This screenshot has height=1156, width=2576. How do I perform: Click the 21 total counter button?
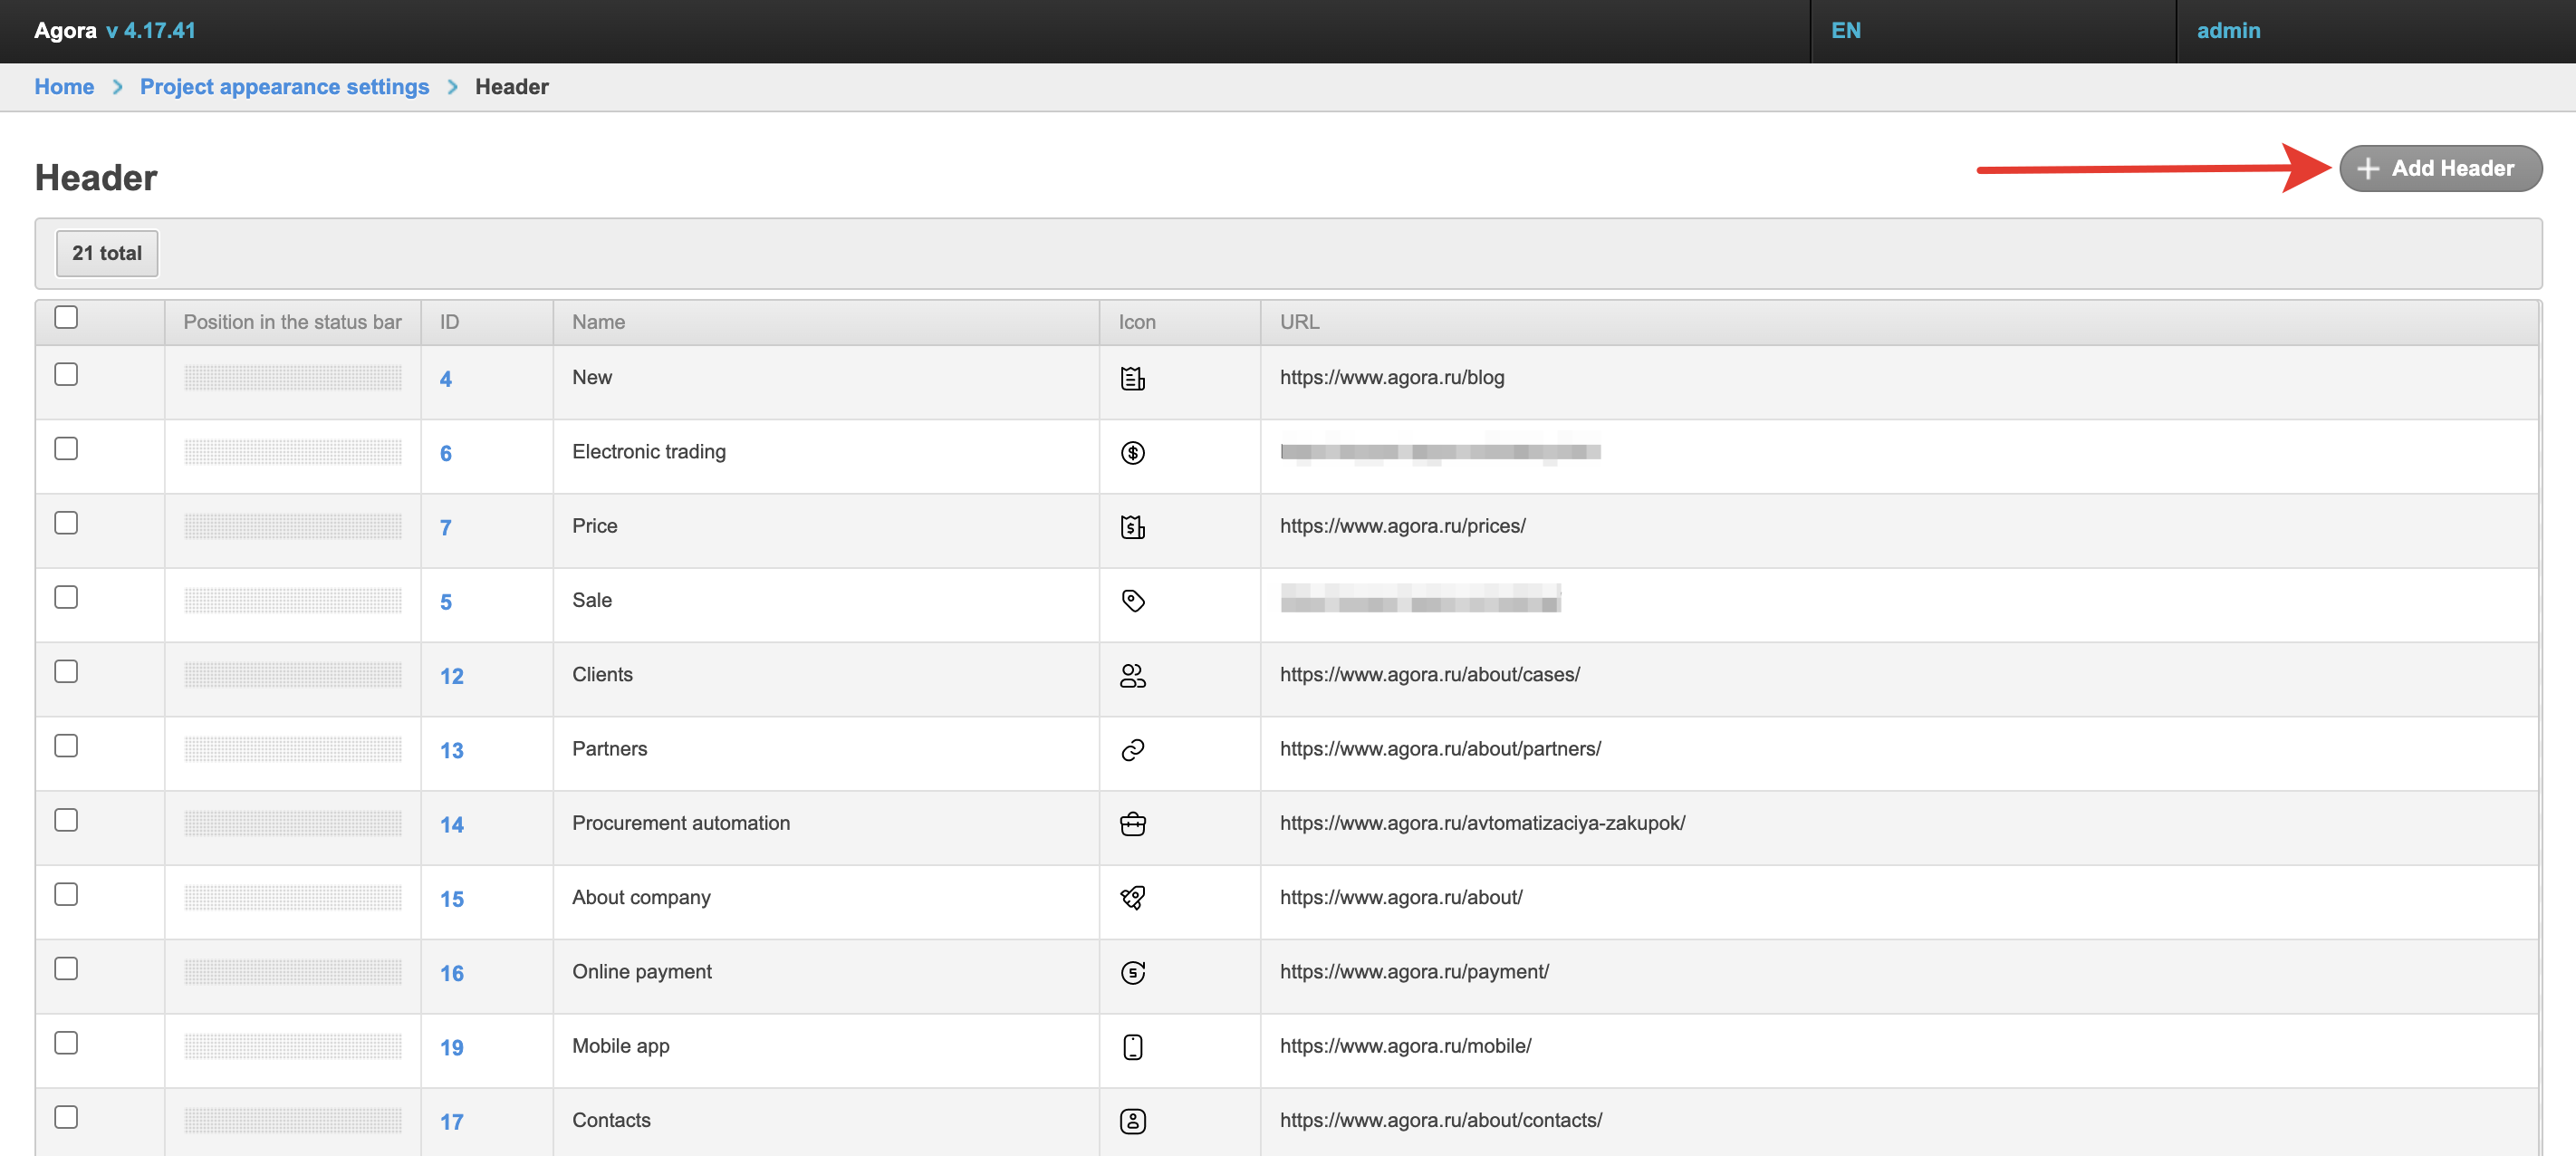[x=107, y=253]
